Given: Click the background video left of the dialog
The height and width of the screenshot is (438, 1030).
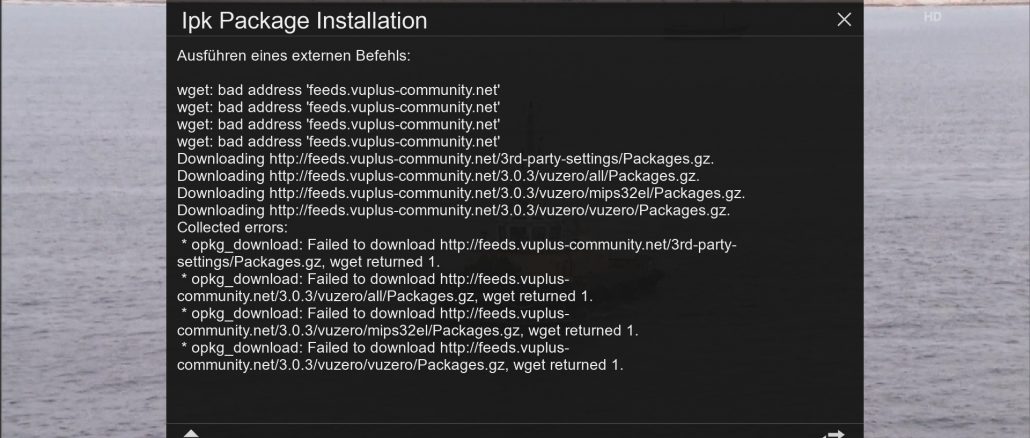Looking at the screenshot, I should tap(83, 223).
